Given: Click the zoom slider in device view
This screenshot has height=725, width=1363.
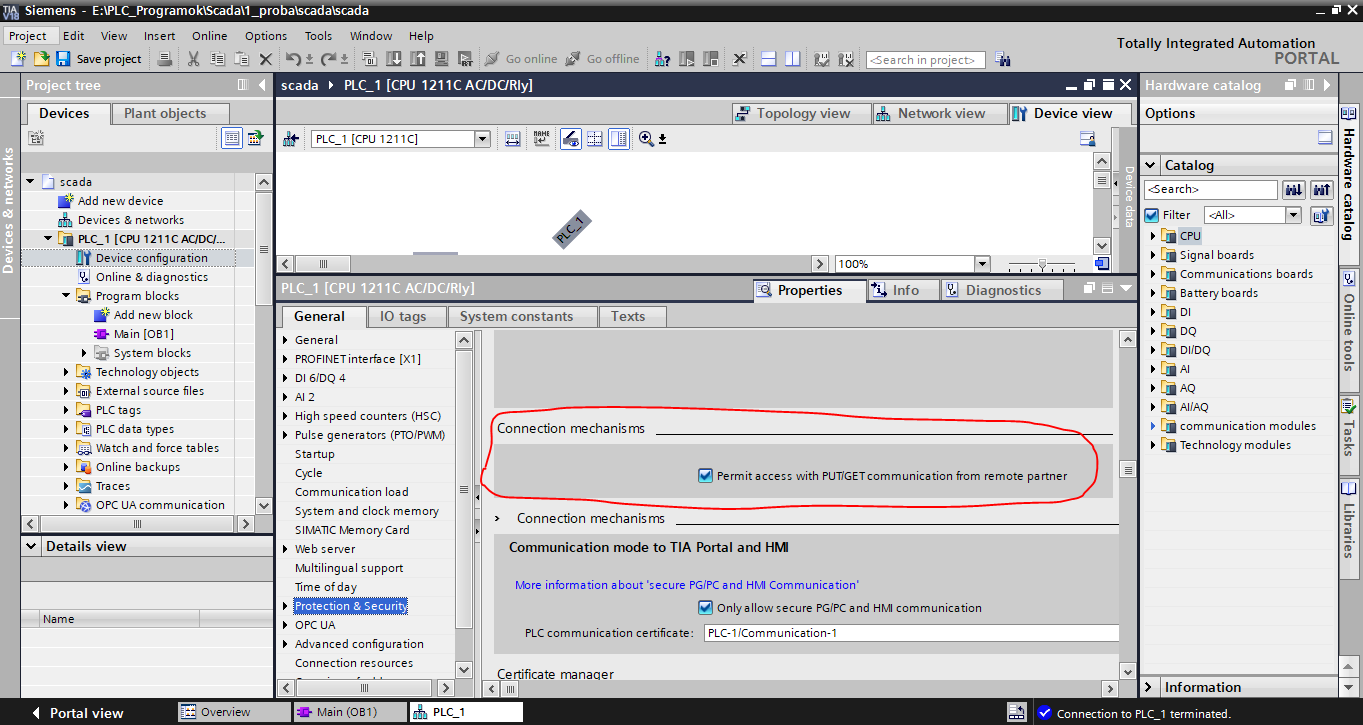Looking at the screenshot, I should coord(1043,264).
